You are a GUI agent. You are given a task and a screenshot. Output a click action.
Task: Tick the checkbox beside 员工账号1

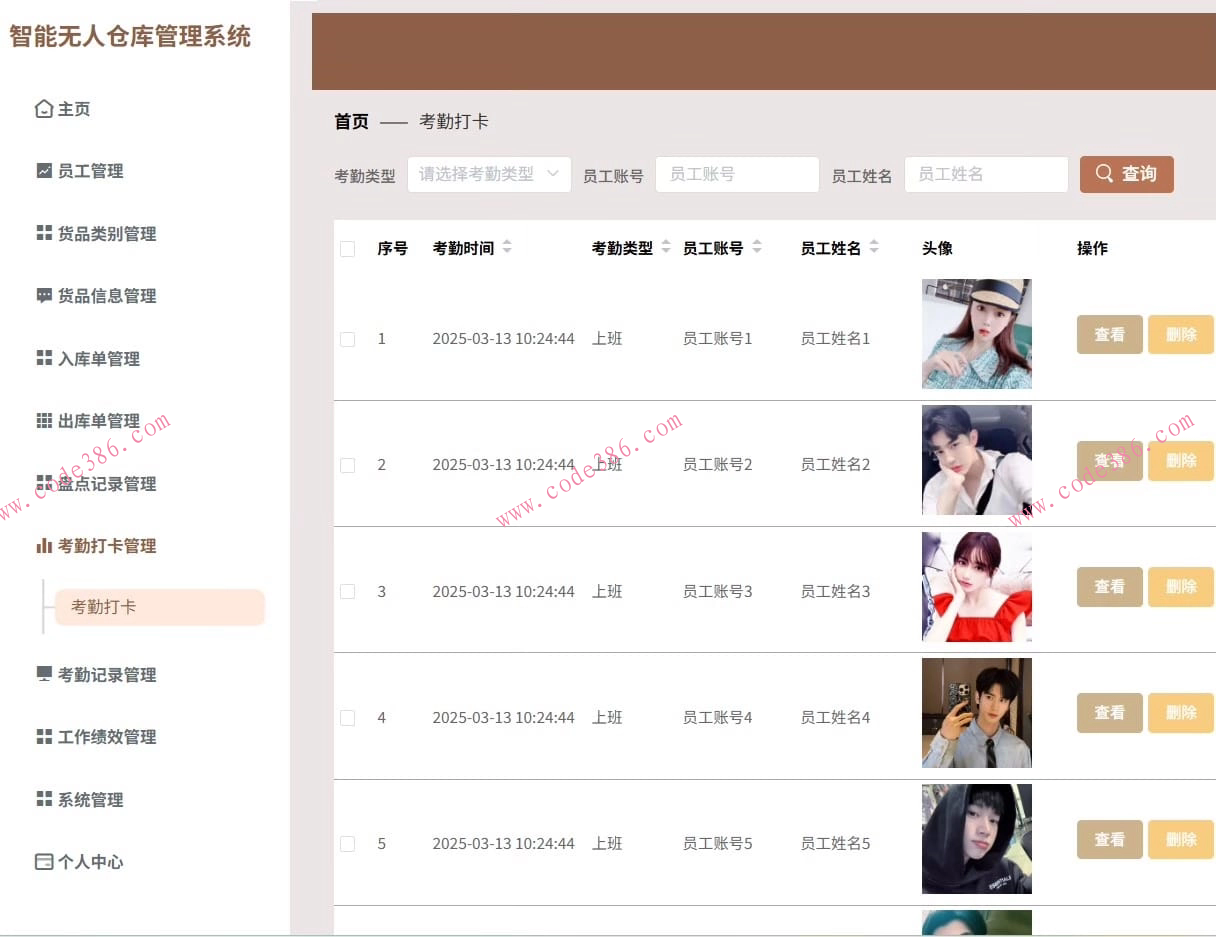click(x=347, y=339)
